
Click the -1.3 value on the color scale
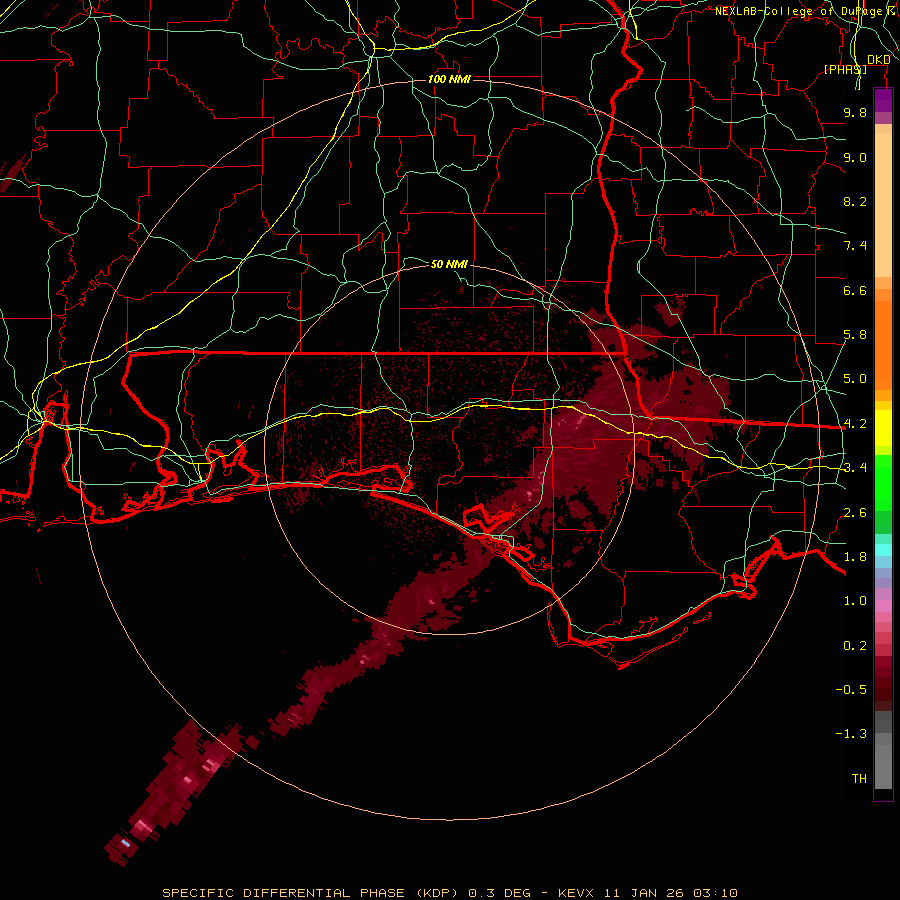click(851, 734)
